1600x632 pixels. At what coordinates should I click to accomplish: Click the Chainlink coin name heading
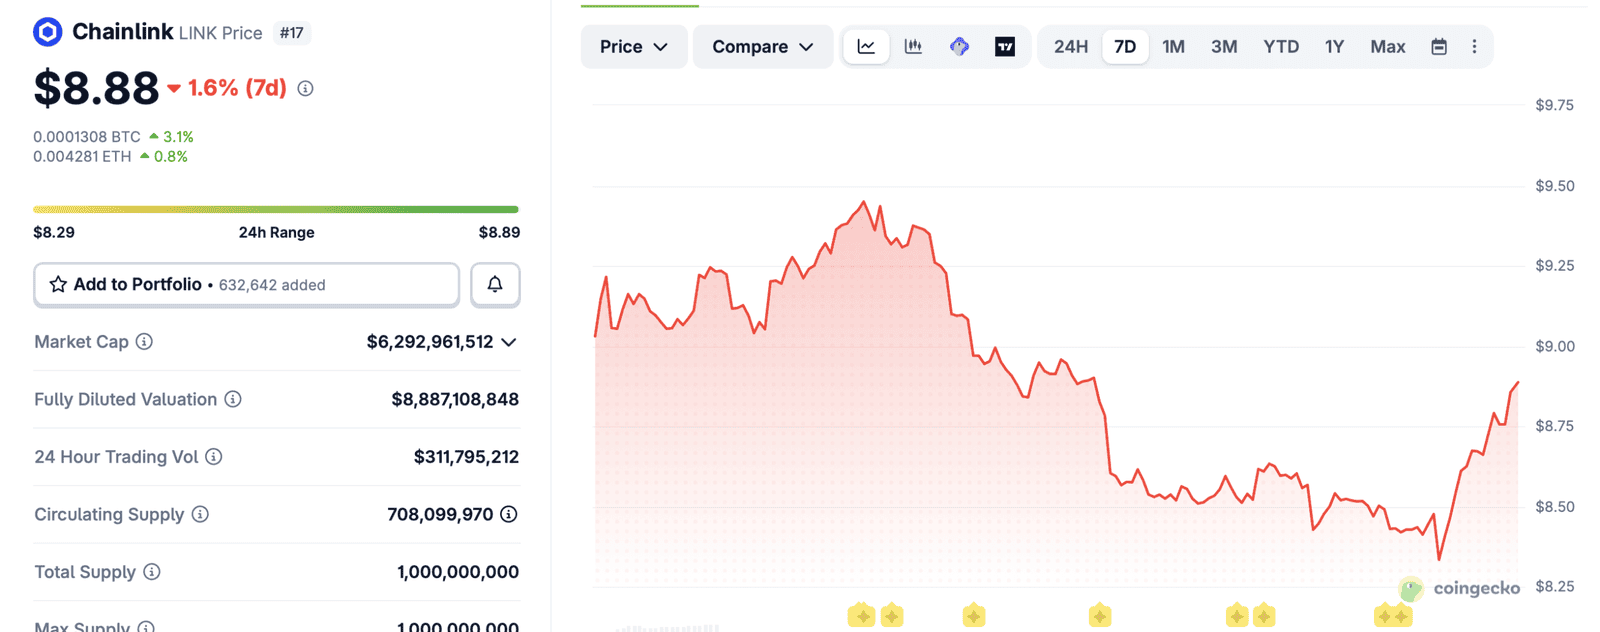(122, 32)
